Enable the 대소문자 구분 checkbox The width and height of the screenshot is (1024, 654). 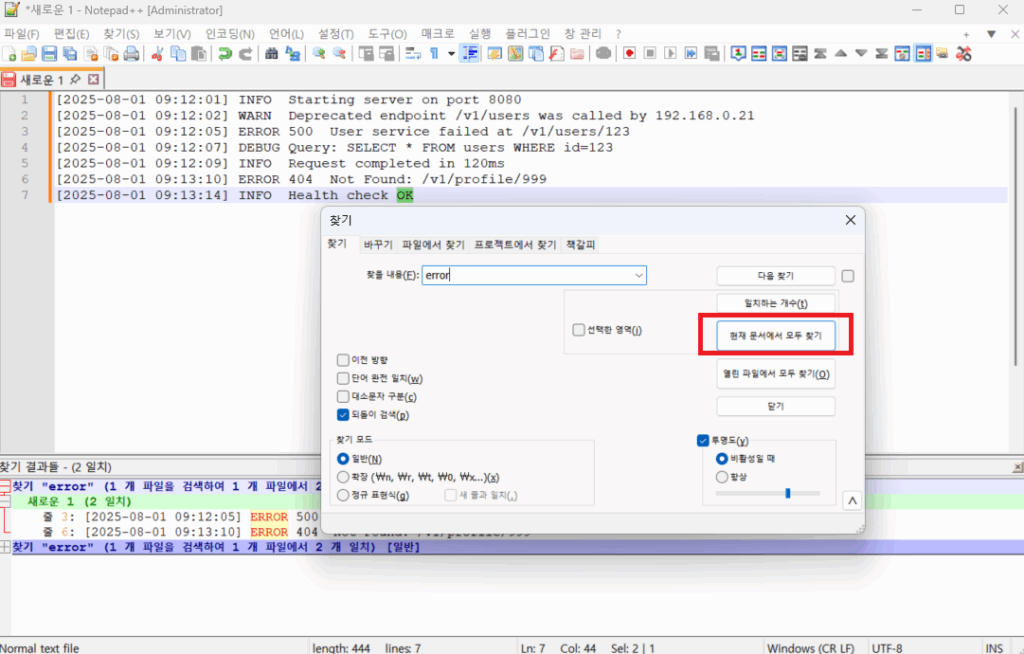(344, 397)
